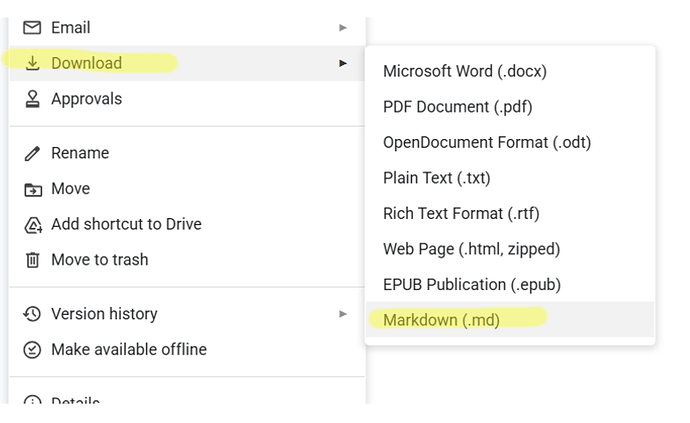Select Web Page (.html, zipped) option
This screenshot has height=423, width=690.
[471, 249]
